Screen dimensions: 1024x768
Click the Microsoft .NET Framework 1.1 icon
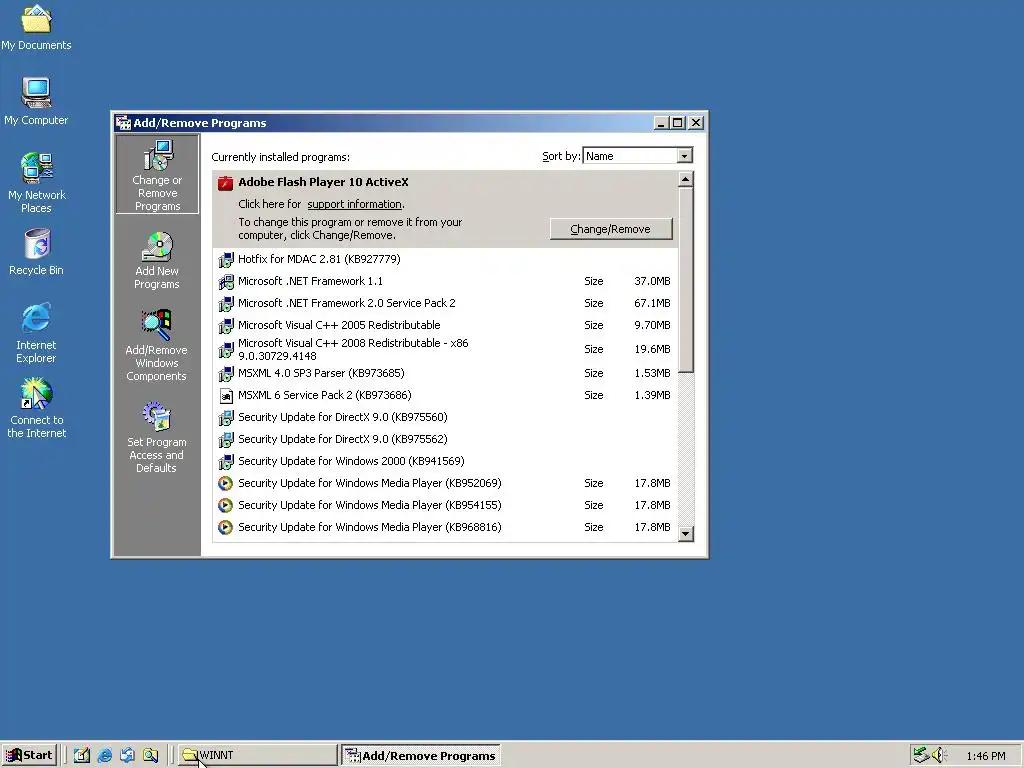225,281
